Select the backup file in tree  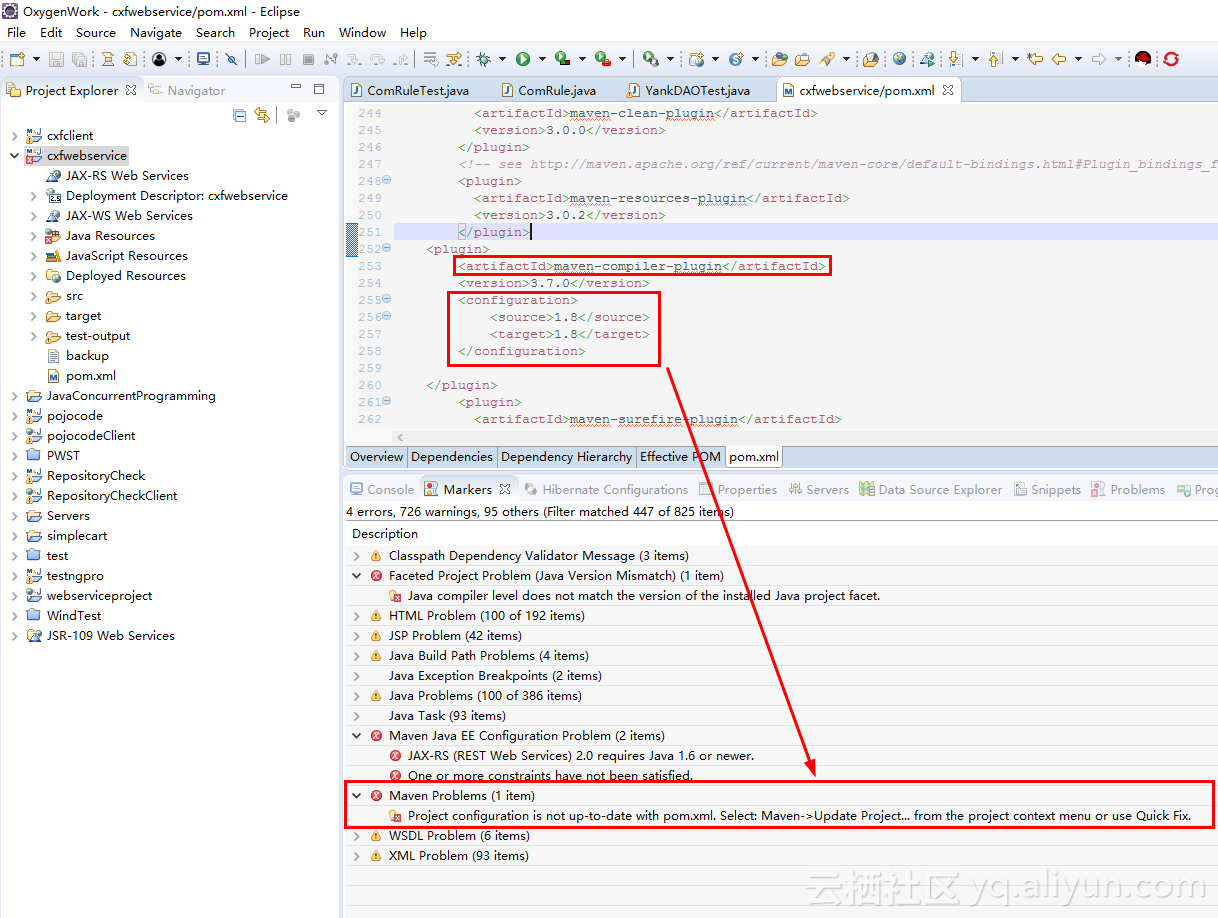78,356
